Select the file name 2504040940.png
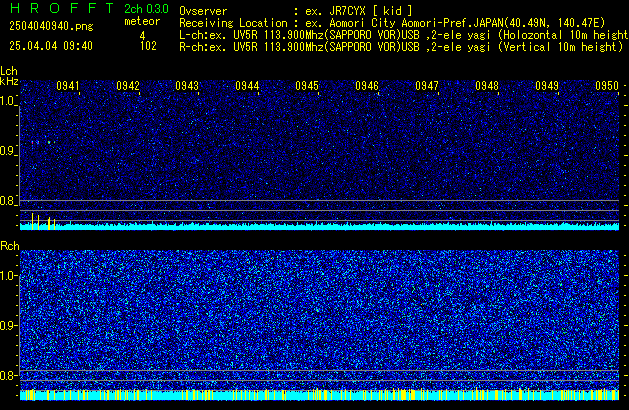629x410 pixels. click(51, 26)
